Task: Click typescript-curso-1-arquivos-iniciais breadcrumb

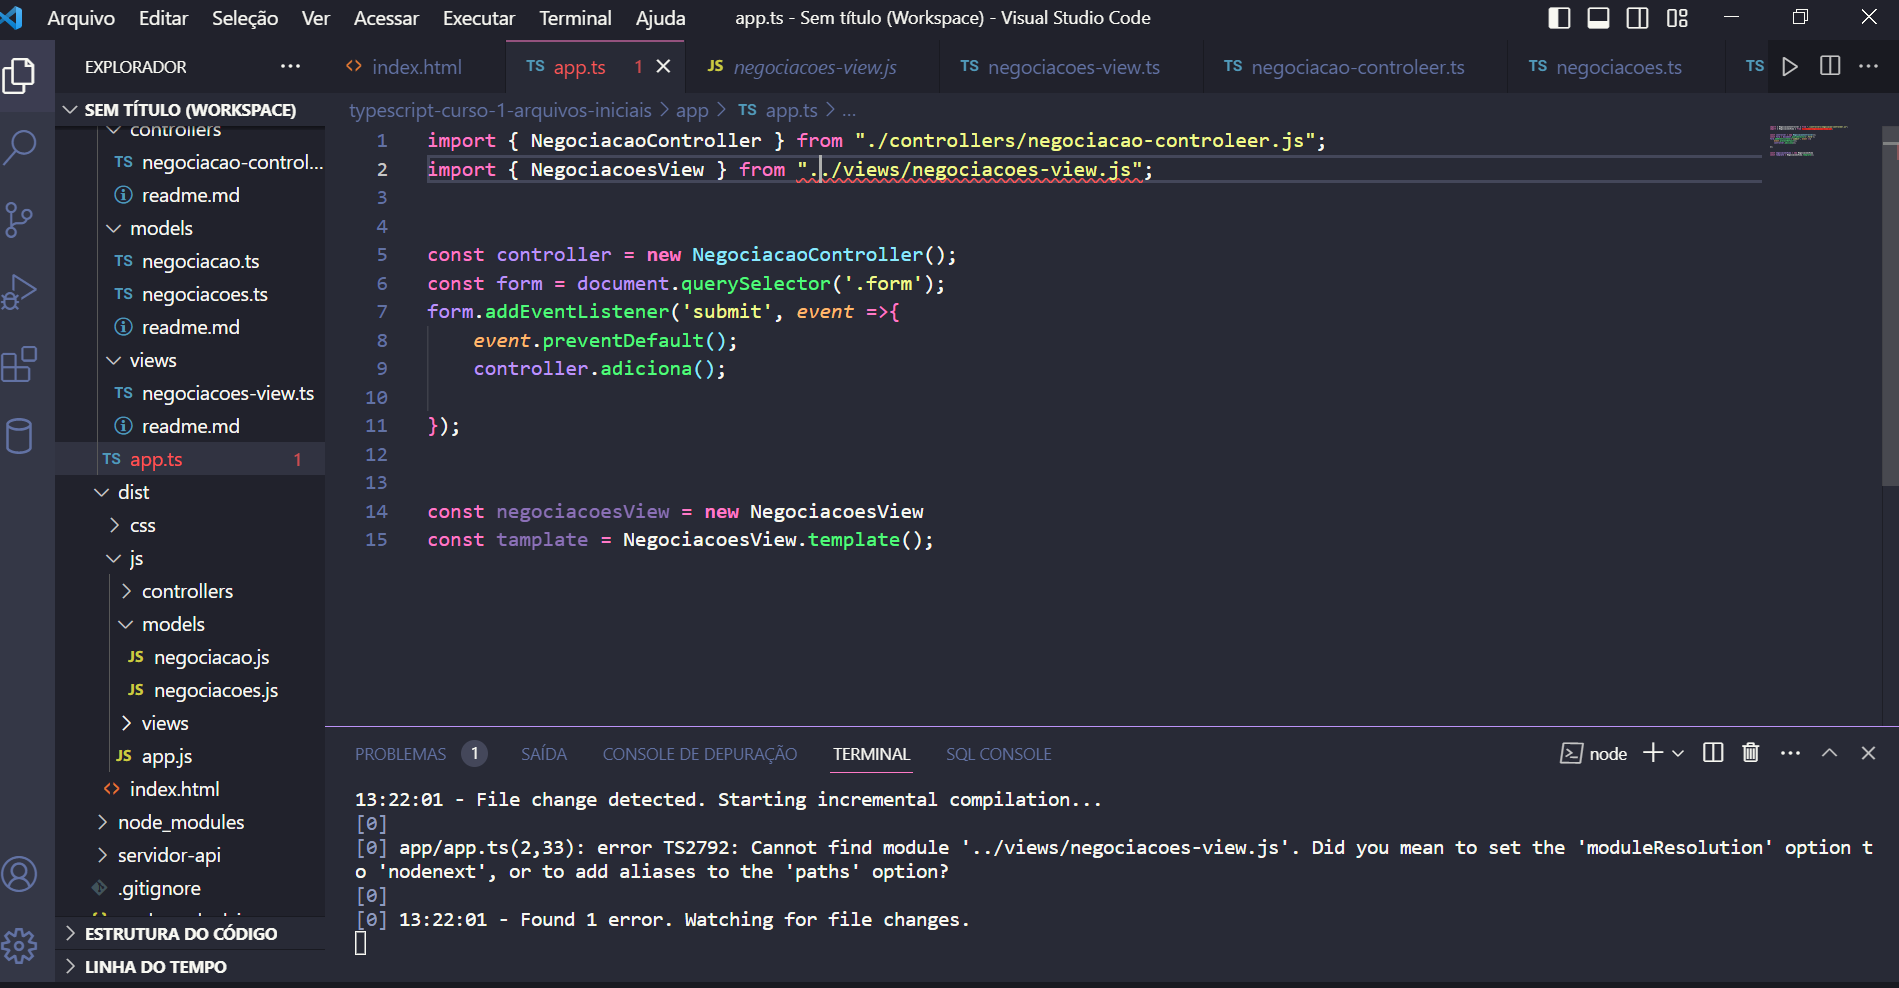Action: click(x=500, y=110)
